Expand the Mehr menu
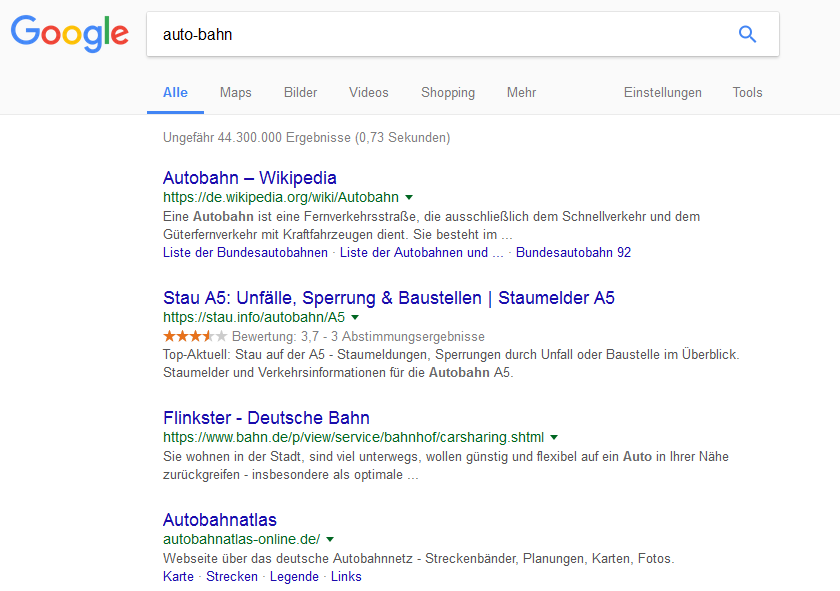Viewport: 840px width, 591px height. tap(521, 92)
